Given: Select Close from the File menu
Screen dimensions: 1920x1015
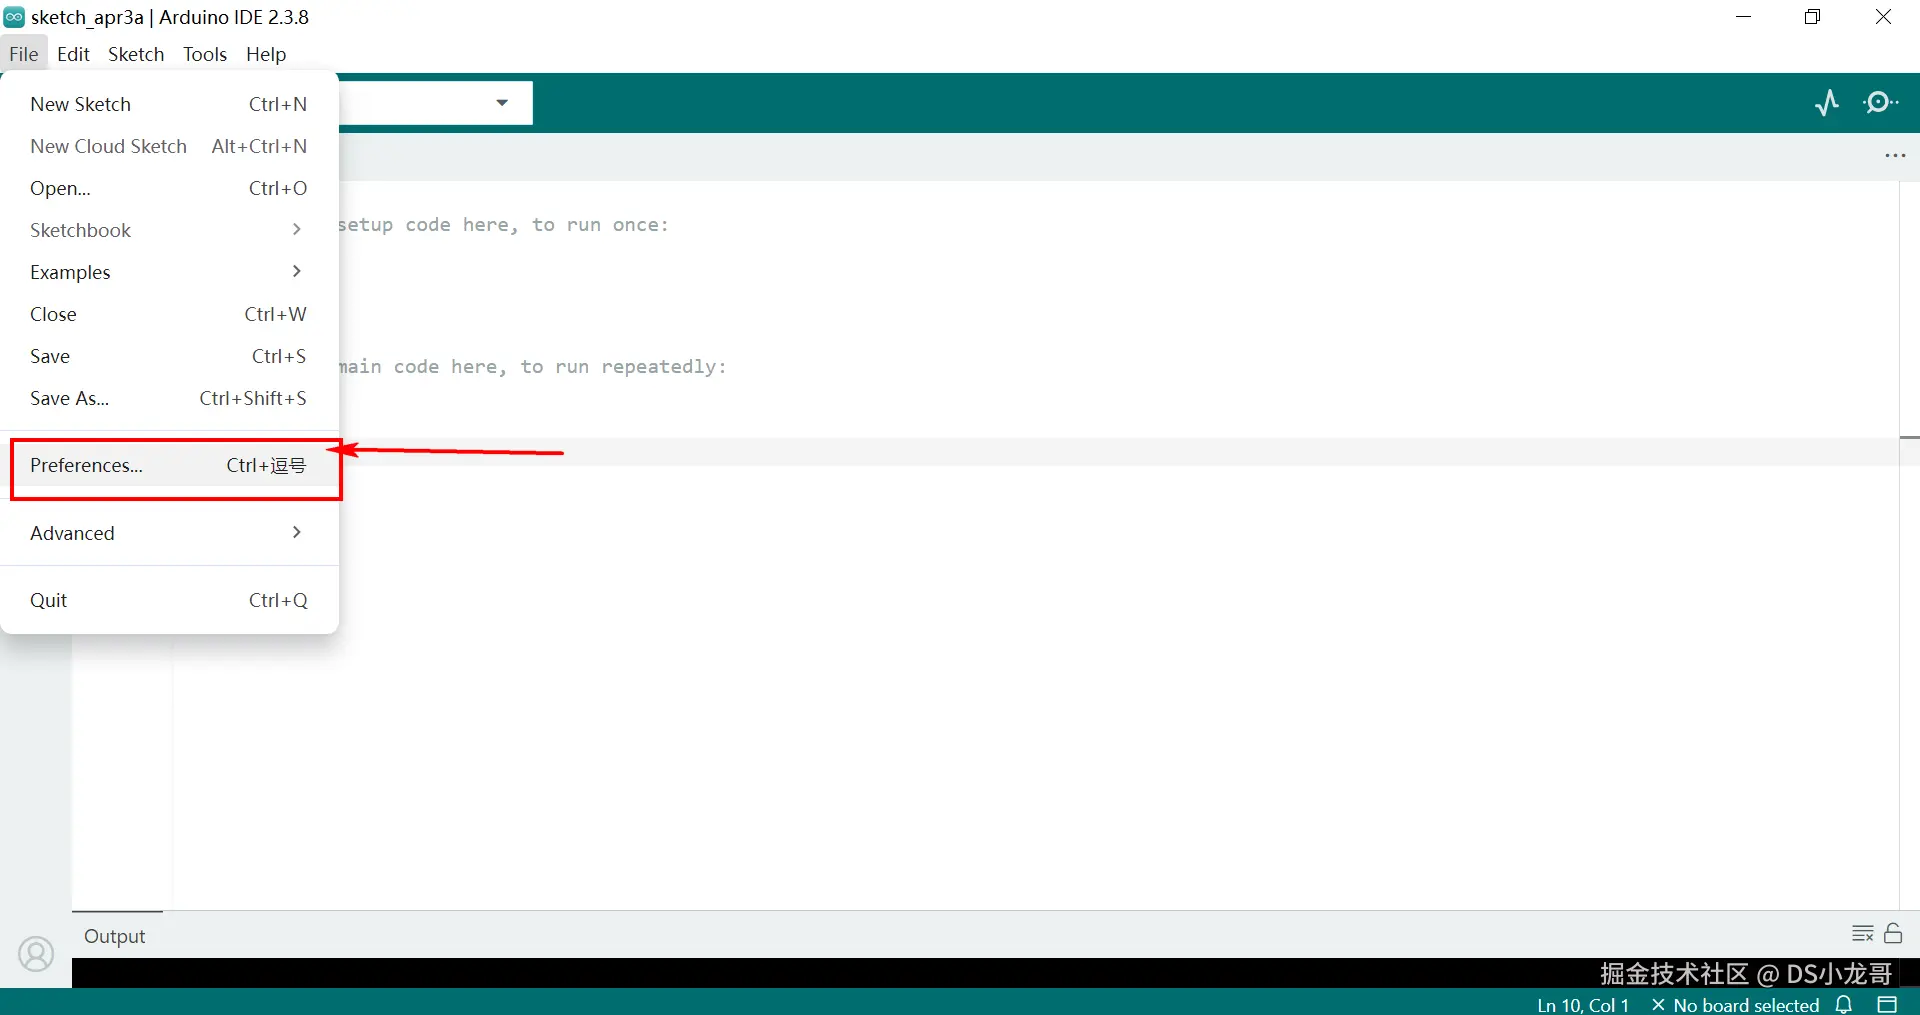Looking at the screenshot, I should tap(169, 314).
